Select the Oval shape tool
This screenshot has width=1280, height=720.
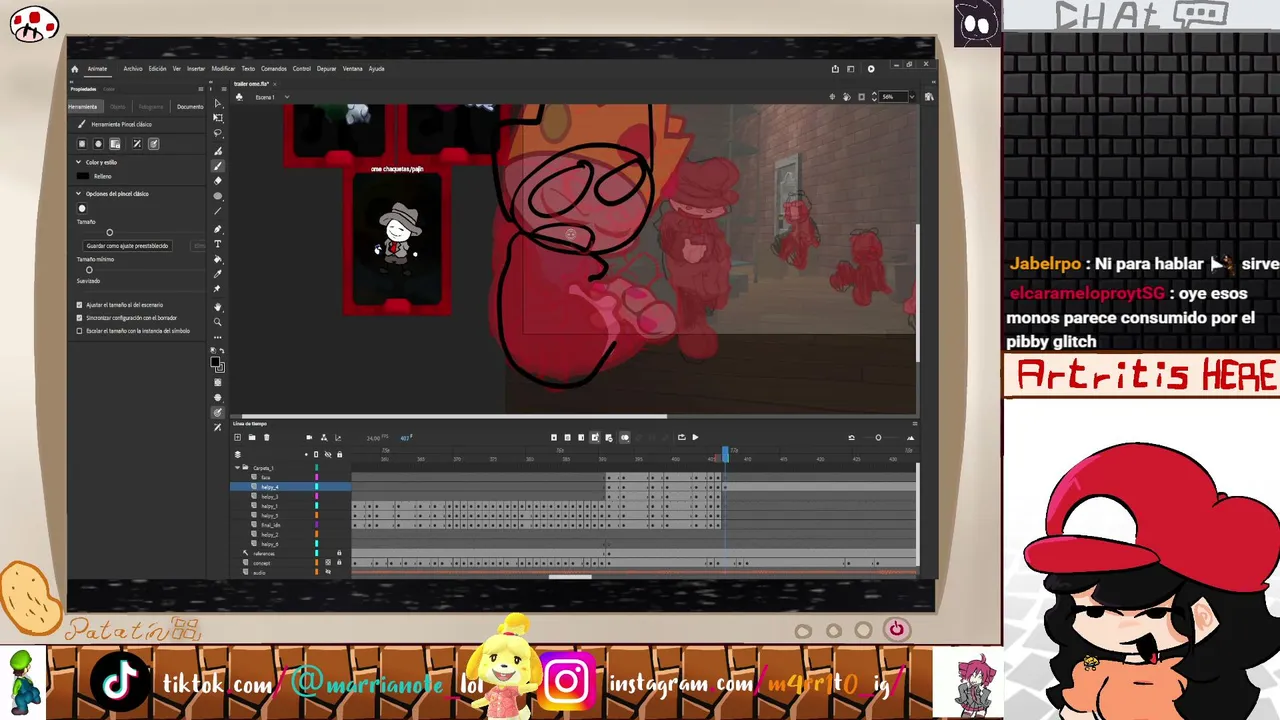[218, 196]
